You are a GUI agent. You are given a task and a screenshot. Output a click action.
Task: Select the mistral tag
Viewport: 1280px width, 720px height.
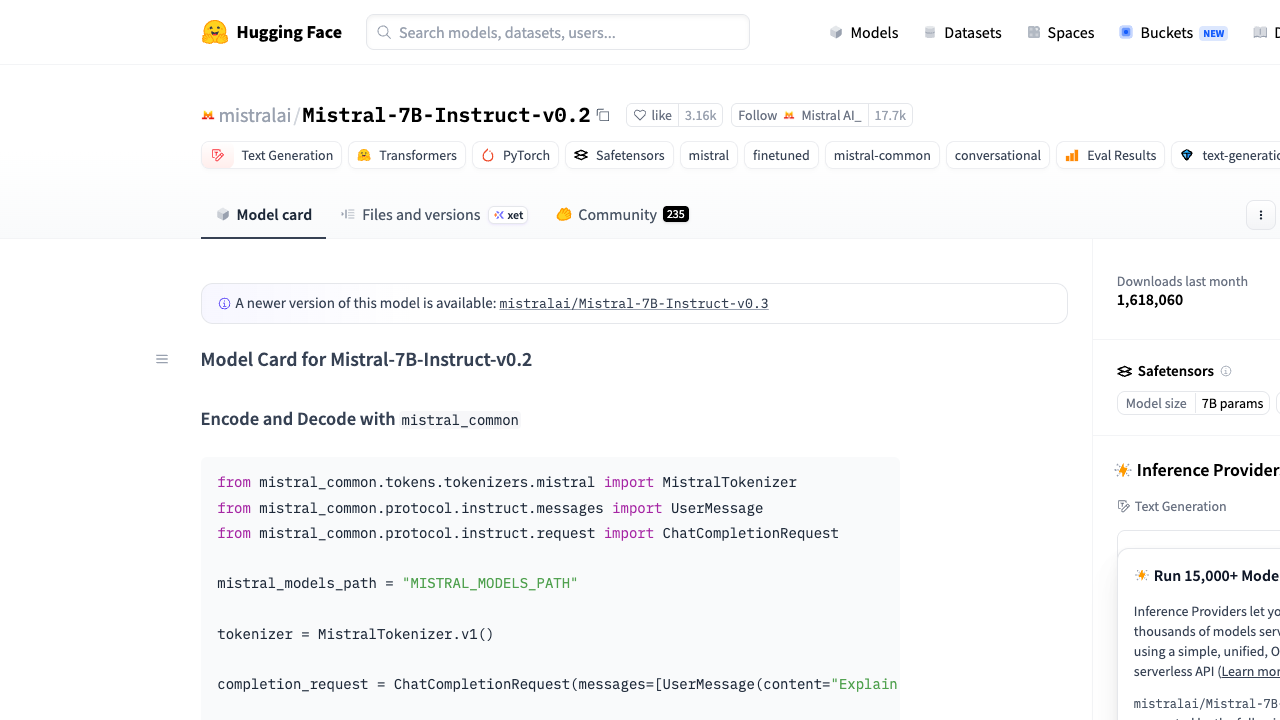pos(709,155)
